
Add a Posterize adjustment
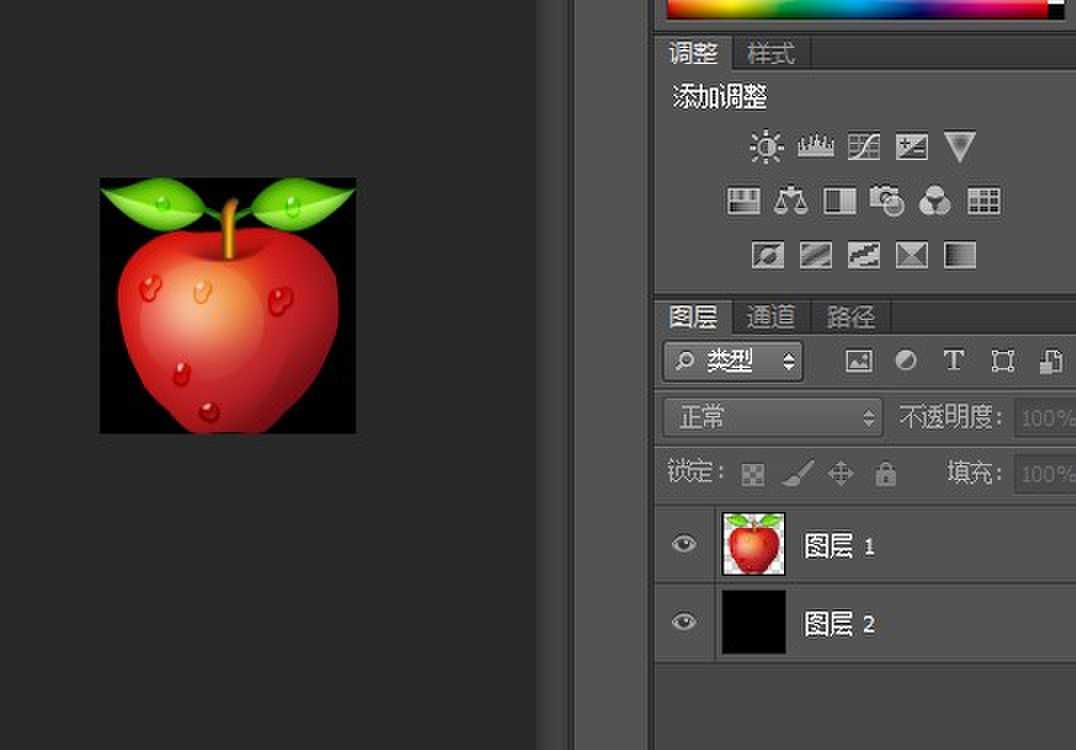click(815, 255)
